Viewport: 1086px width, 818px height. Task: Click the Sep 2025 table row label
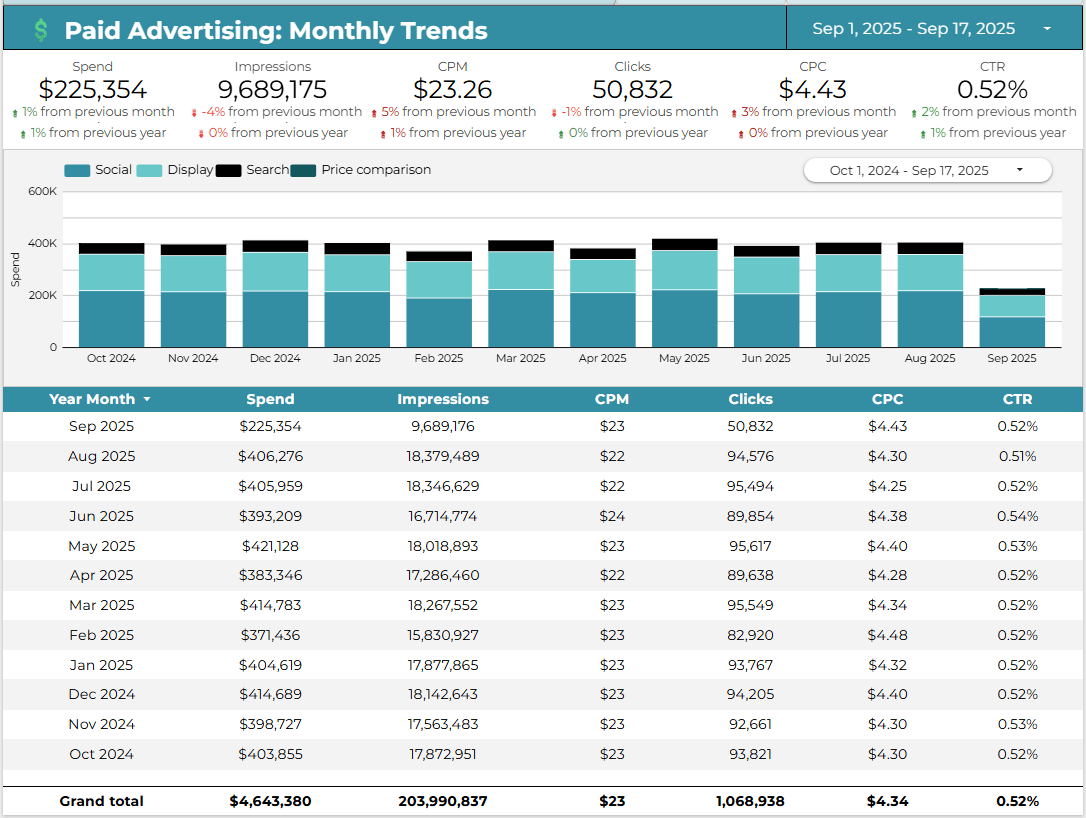click(x=101, y=426)
